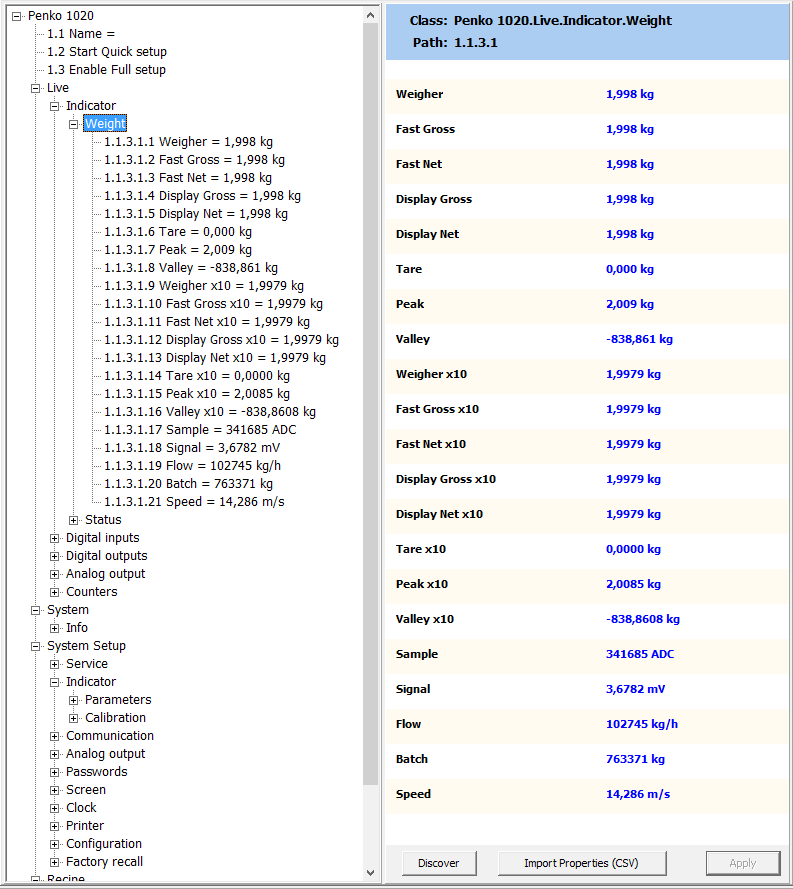Image resolution: width=793 pixels, height=889 pixels.
Task: Select 1.1.3.1.12 Display Gross x10 row
Action: click(221, 340)
